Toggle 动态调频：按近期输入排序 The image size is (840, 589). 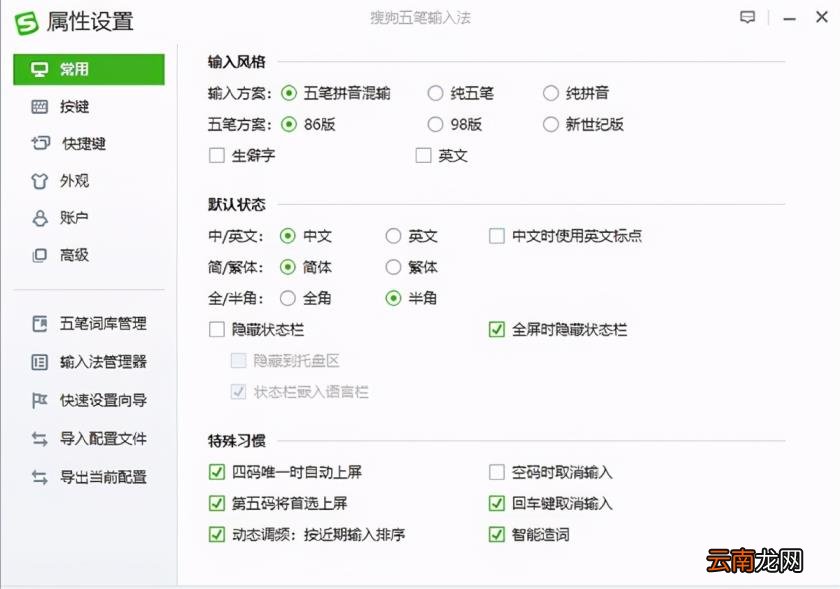coord(216,534)
